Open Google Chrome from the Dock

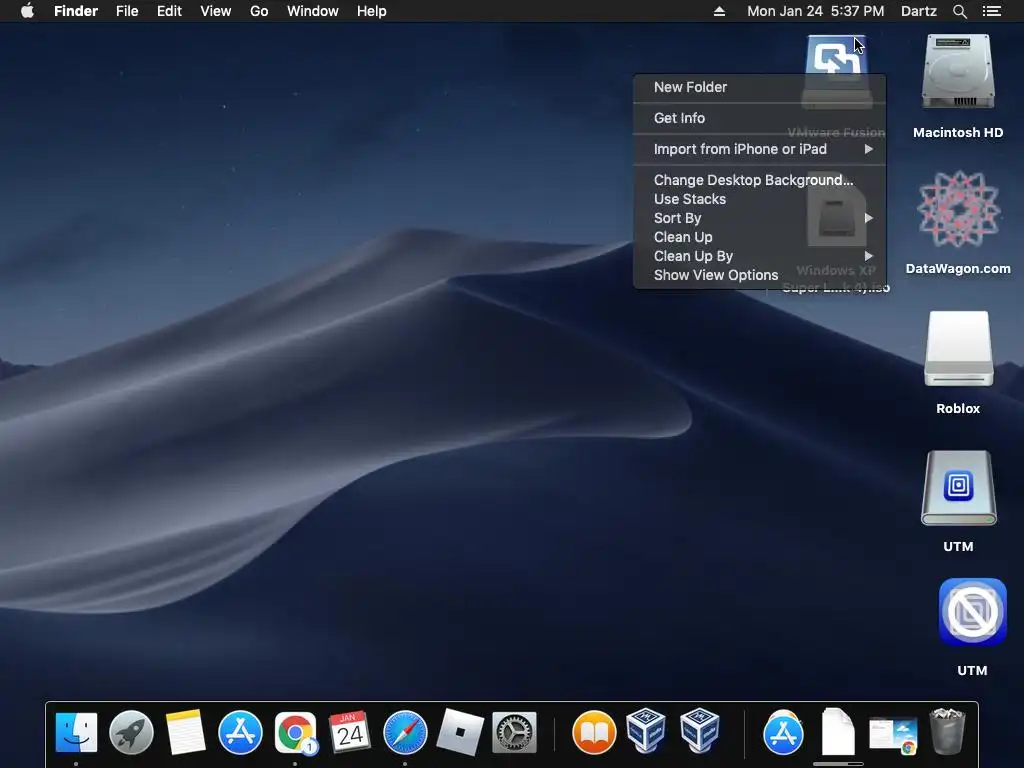(295, 732)
